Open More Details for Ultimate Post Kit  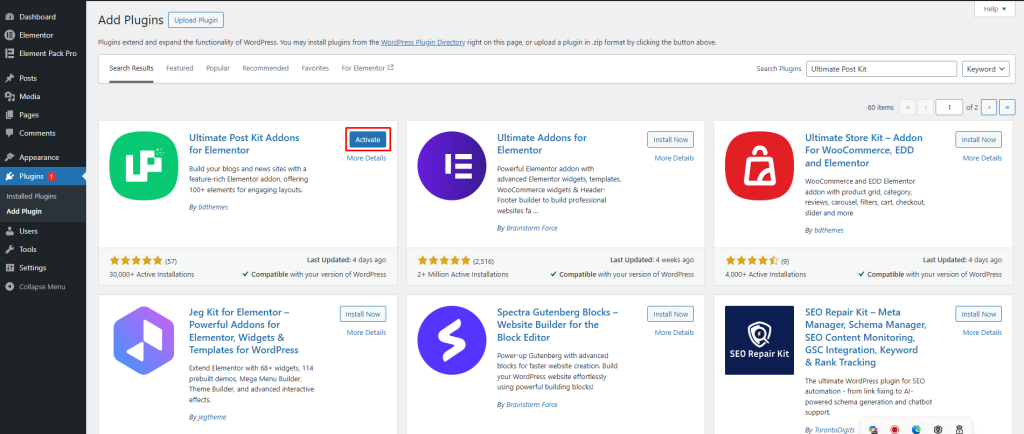366,158
